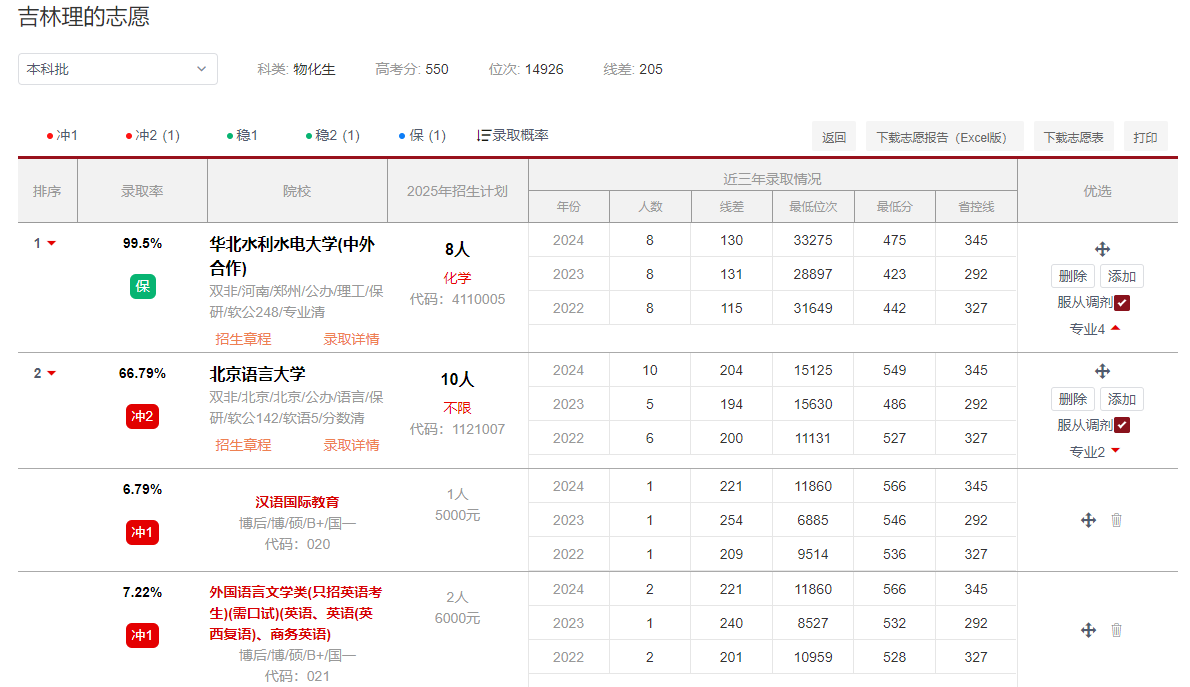Delete 外国语言文学类 major with trash icon
Viewport: 1190px width, 687px height.
click(x=1117, y=630)
